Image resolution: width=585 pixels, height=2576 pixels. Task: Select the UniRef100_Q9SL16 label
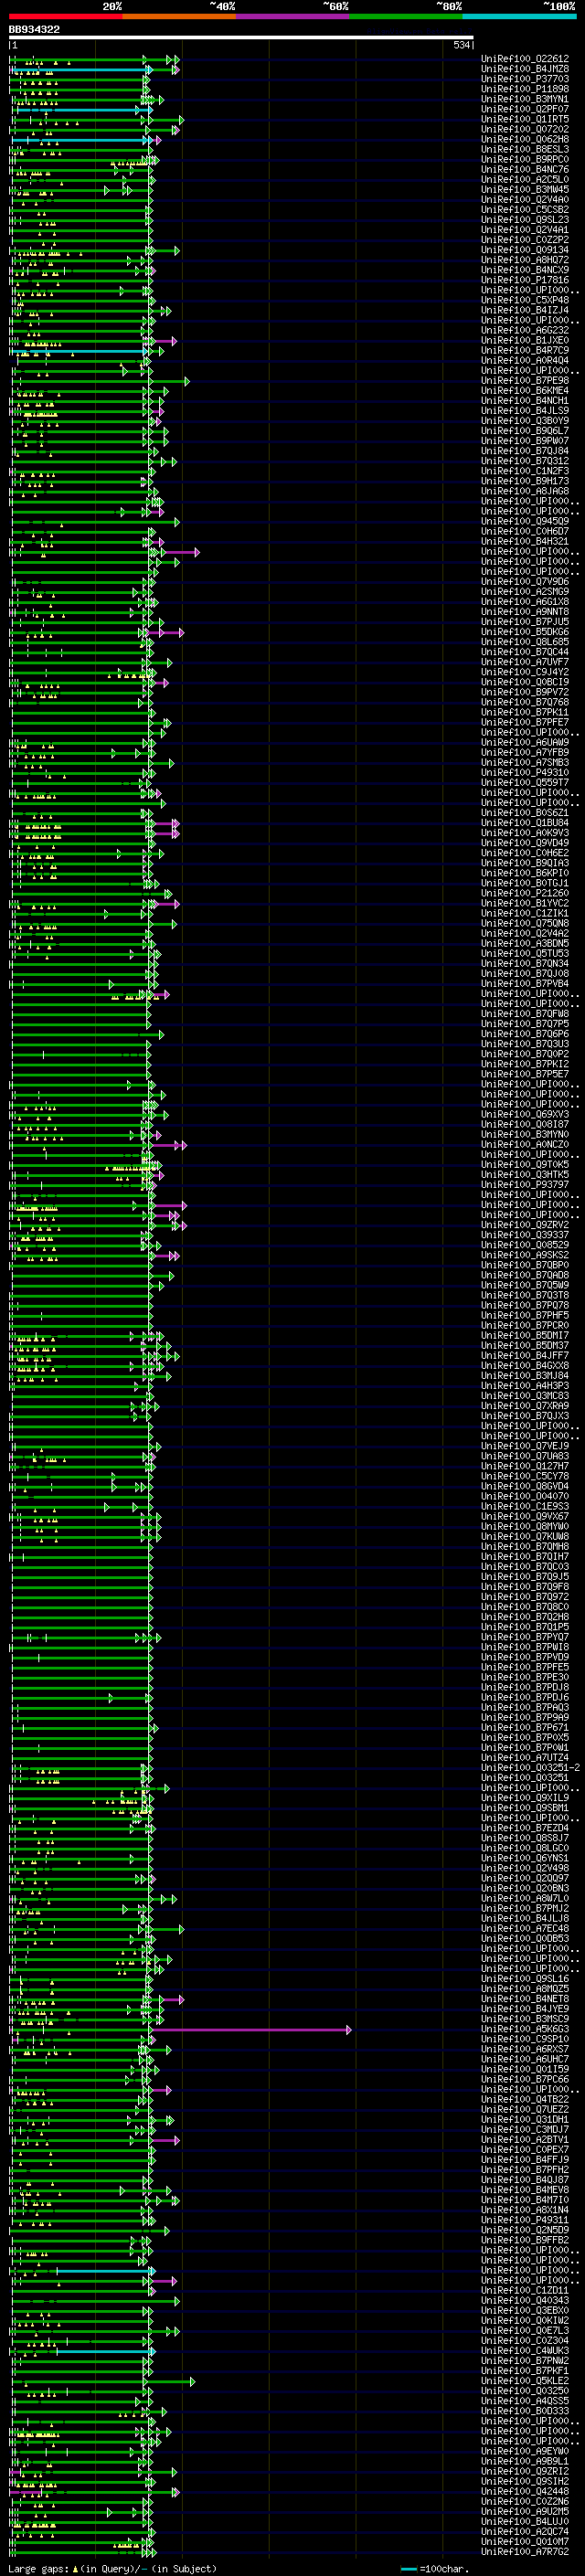pyautogui.click(x=525, y=1978)
